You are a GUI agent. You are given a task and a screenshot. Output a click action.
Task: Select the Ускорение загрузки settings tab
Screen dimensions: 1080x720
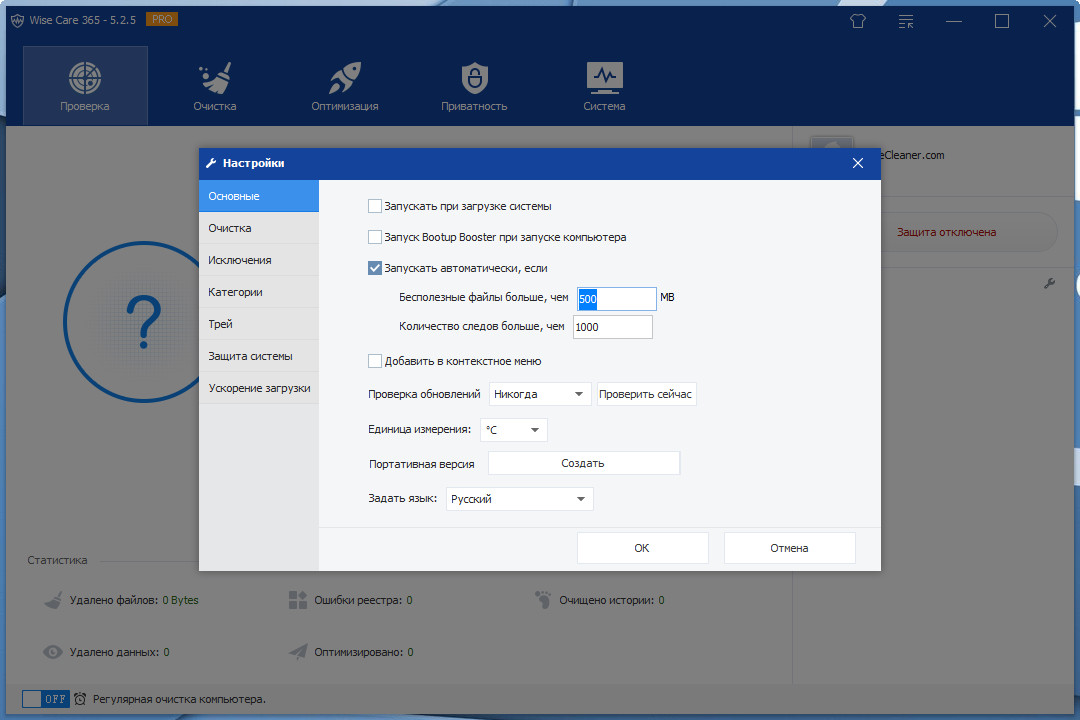(x=259, y=388)
